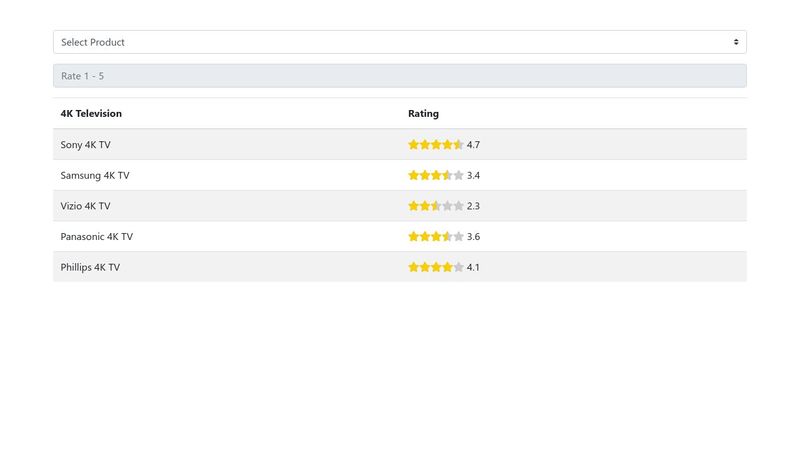The image size is (800, 450).
Task: Click the third star in Vizio 4K TV row
Action: (x=436, y=206)
